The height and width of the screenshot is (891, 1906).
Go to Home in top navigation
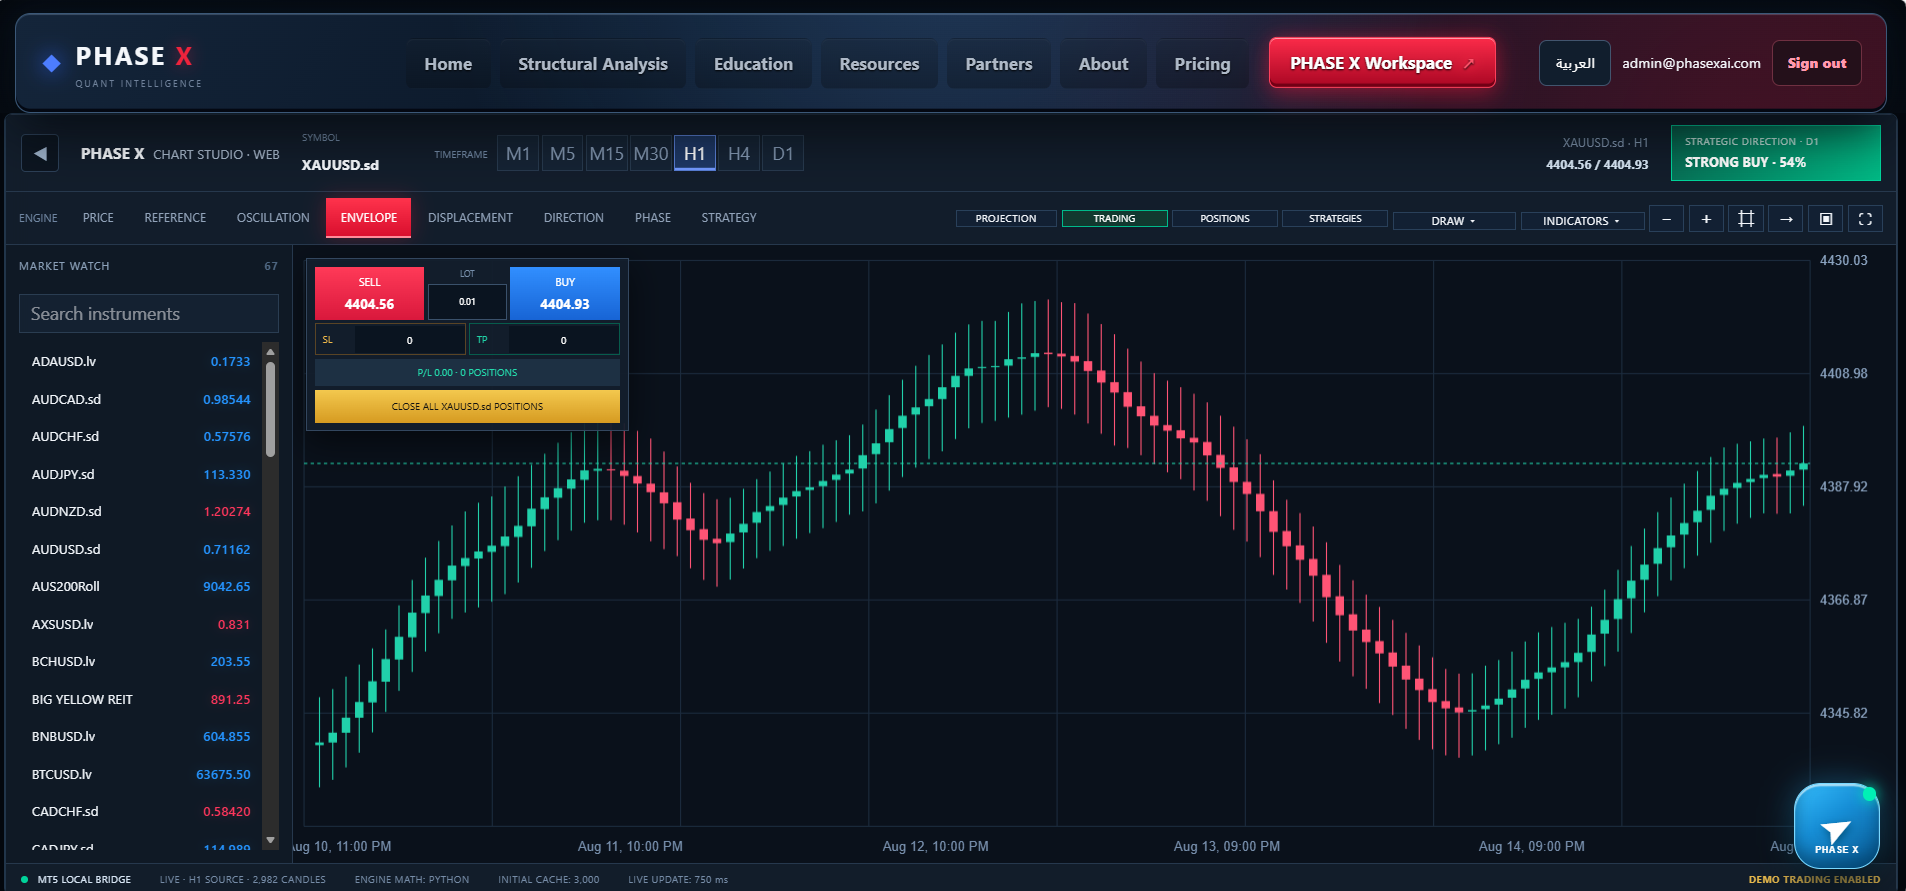448,64
